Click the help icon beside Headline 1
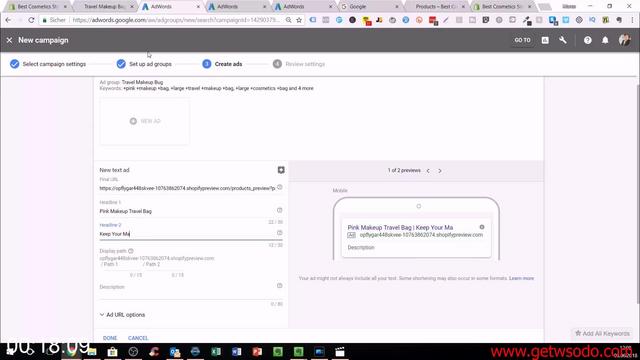640x360 pixels. point(280,210)
